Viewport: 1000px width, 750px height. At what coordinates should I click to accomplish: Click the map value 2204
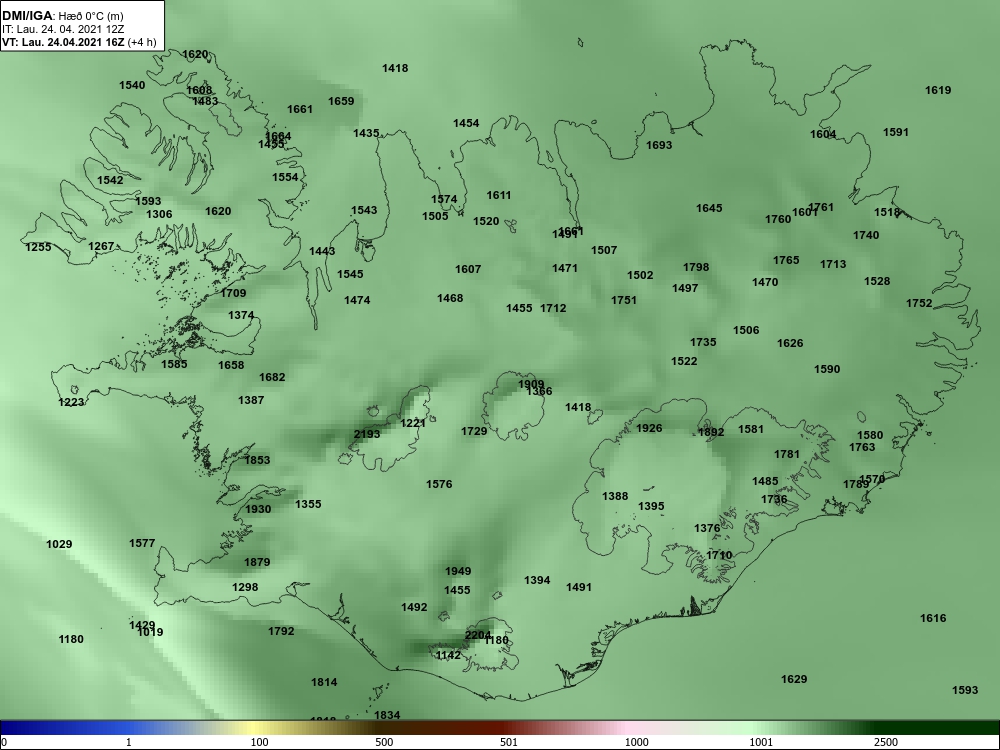[x=478, y=635]
